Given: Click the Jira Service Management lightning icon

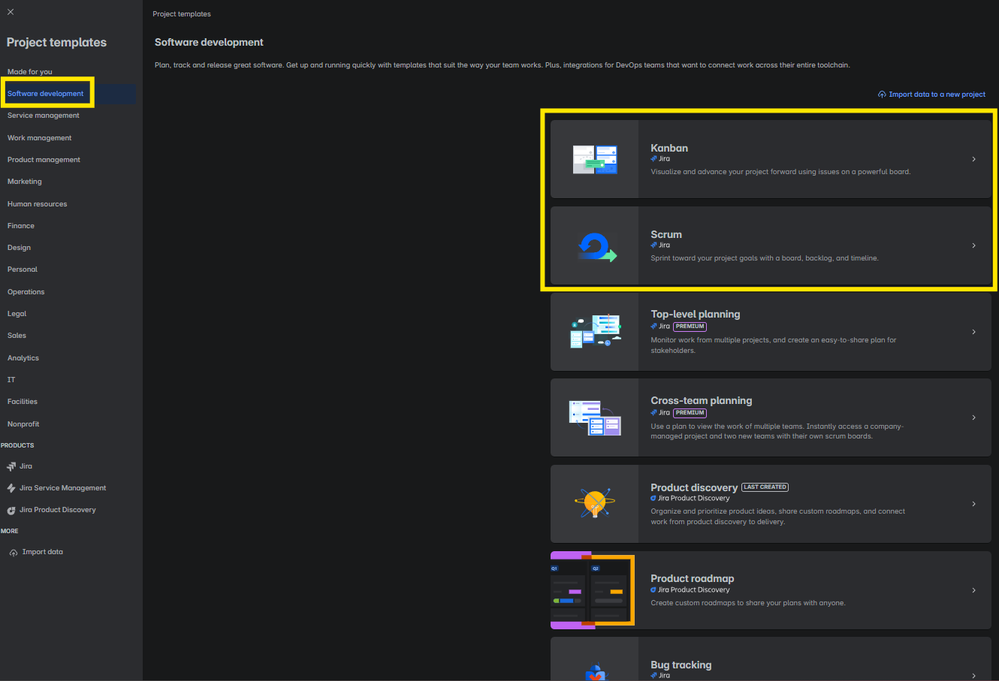Looking at the screenshot, I should [x=11, y=488].
